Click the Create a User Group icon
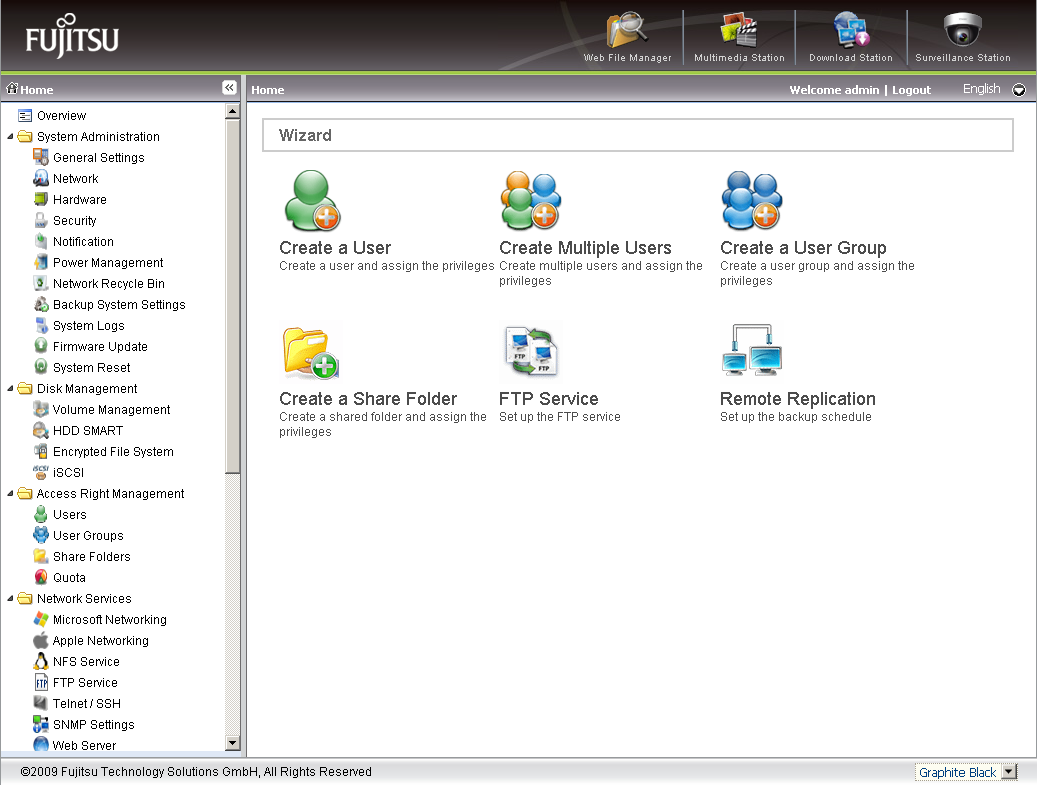 point(751,201)
